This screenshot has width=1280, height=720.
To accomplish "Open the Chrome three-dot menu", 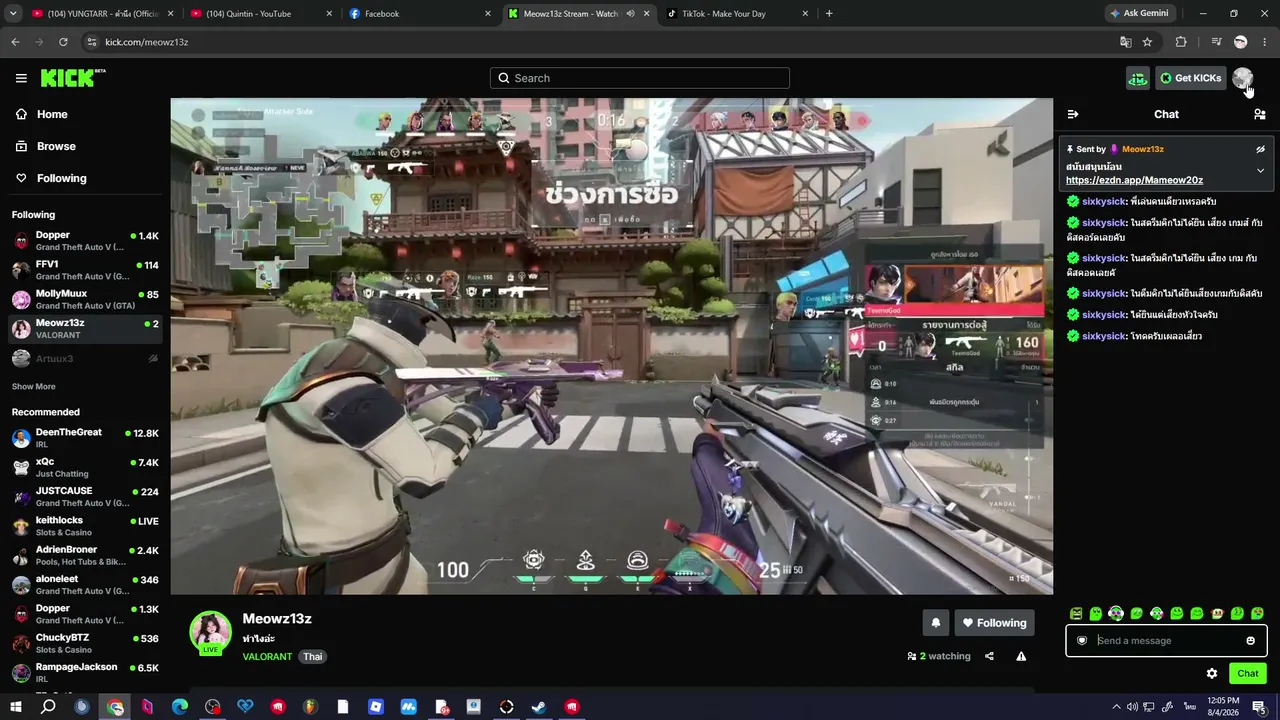I will pos(1265,42).
